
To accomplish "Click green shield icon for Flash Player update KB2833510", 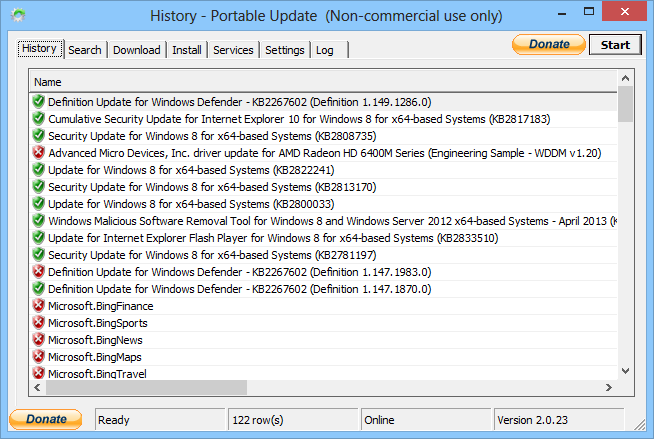I will [x=38, y=238].
